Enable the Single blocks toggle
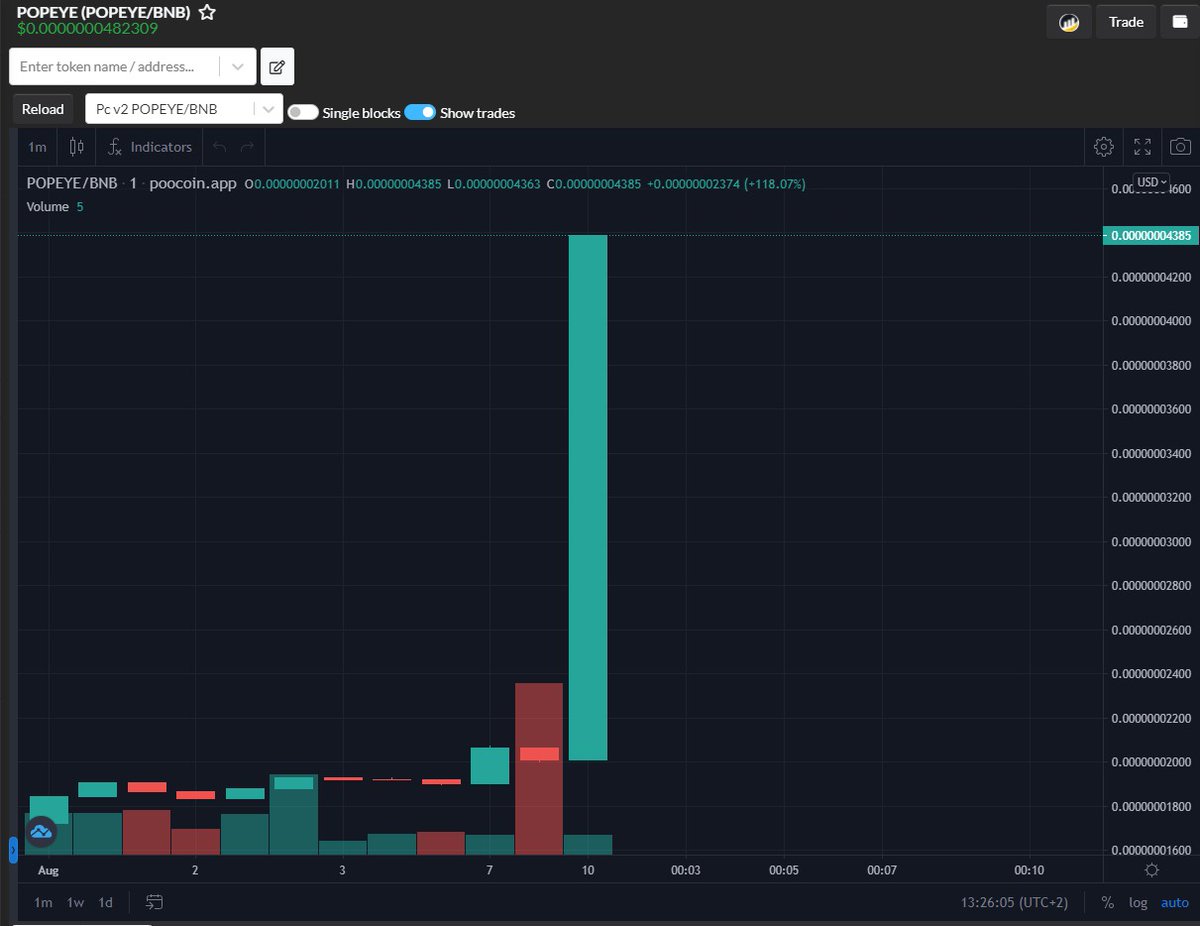Viewport: 1200px width, 926px height. [302, 113]
